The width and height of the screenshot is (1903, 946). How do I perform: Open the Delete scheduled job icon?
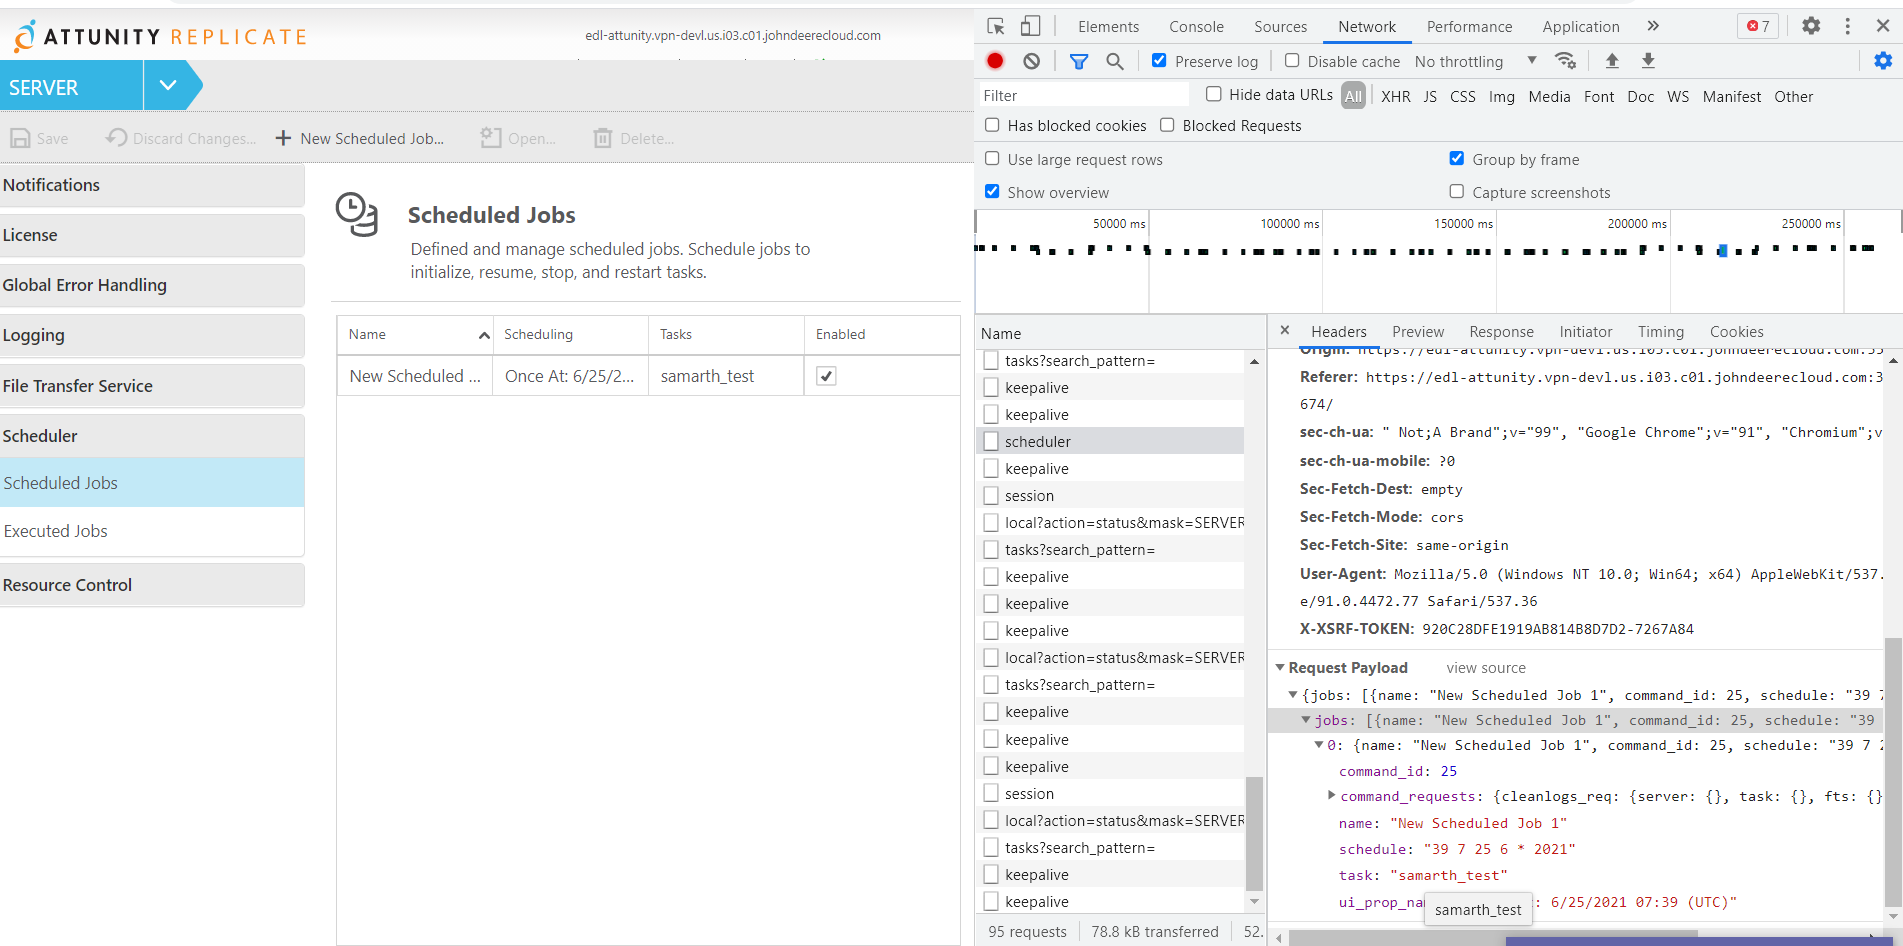pos(602,138)
